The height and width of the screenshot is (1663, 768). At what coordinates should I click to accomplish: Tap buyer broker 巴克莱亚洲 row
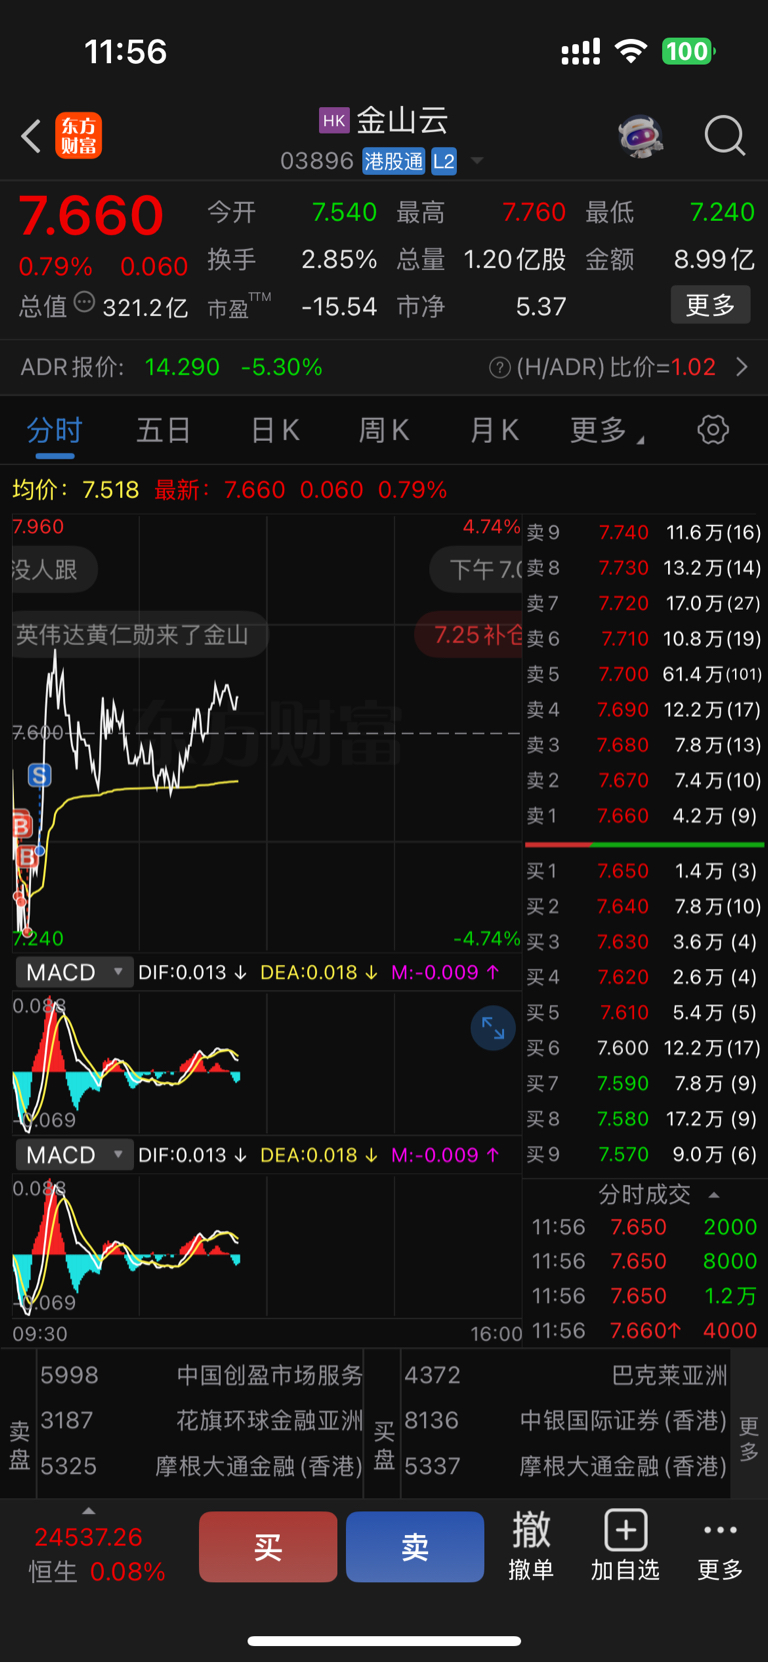tap(566, 1375)
